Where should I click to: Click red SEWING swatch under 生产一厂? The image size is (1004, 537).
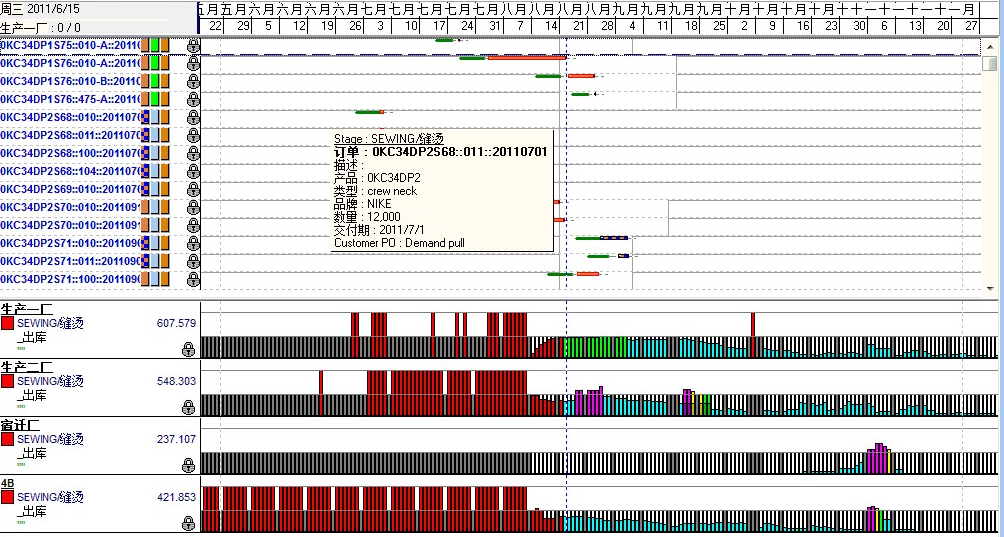[8, 324]
